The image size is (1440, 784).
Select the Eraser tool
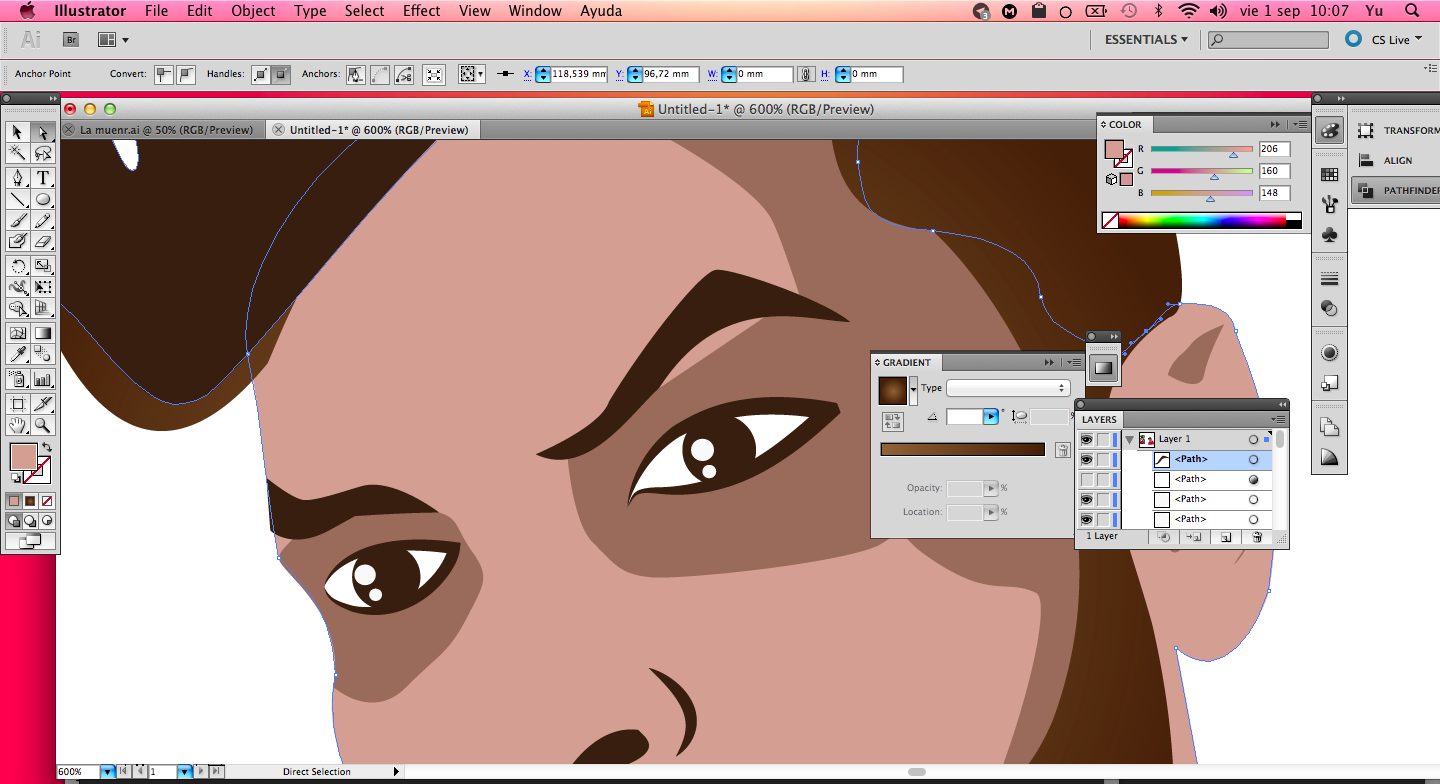tap(43, 241)
